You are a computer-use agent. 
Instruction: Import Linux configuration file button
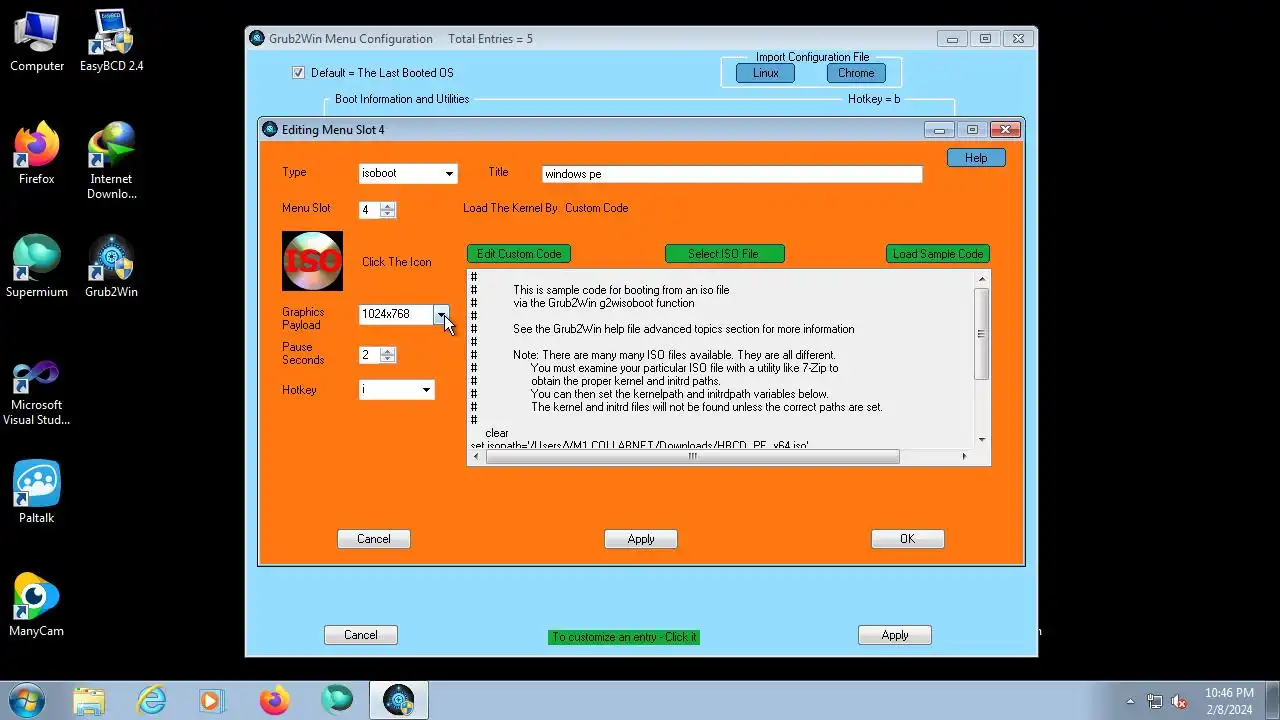[x=766, y=73]
